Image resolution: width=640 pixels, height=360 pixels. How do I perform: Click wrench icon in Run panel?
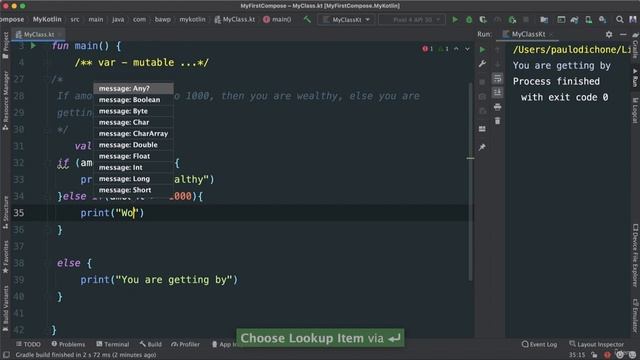pyautogui.click(x=482, y=64)
